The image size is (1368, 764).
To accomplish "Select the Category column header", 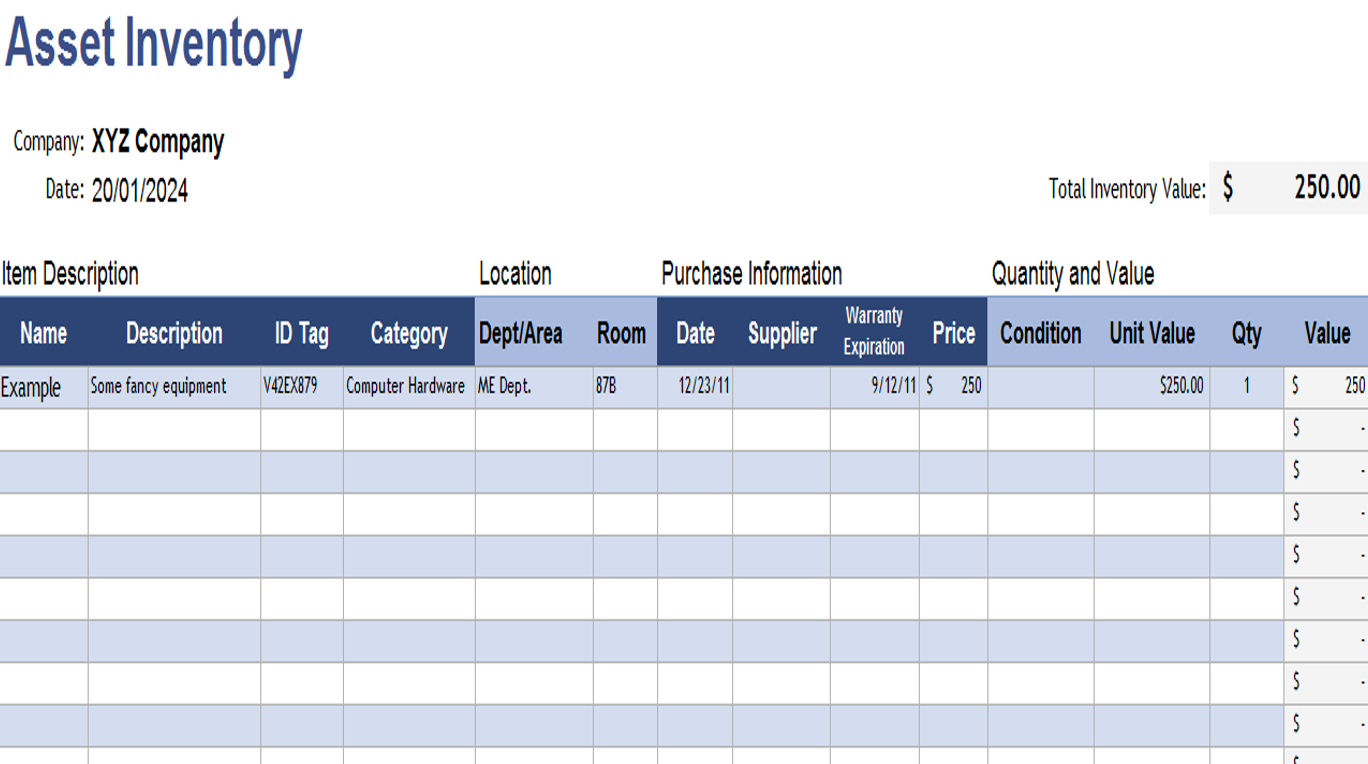I will pos(409,332).
